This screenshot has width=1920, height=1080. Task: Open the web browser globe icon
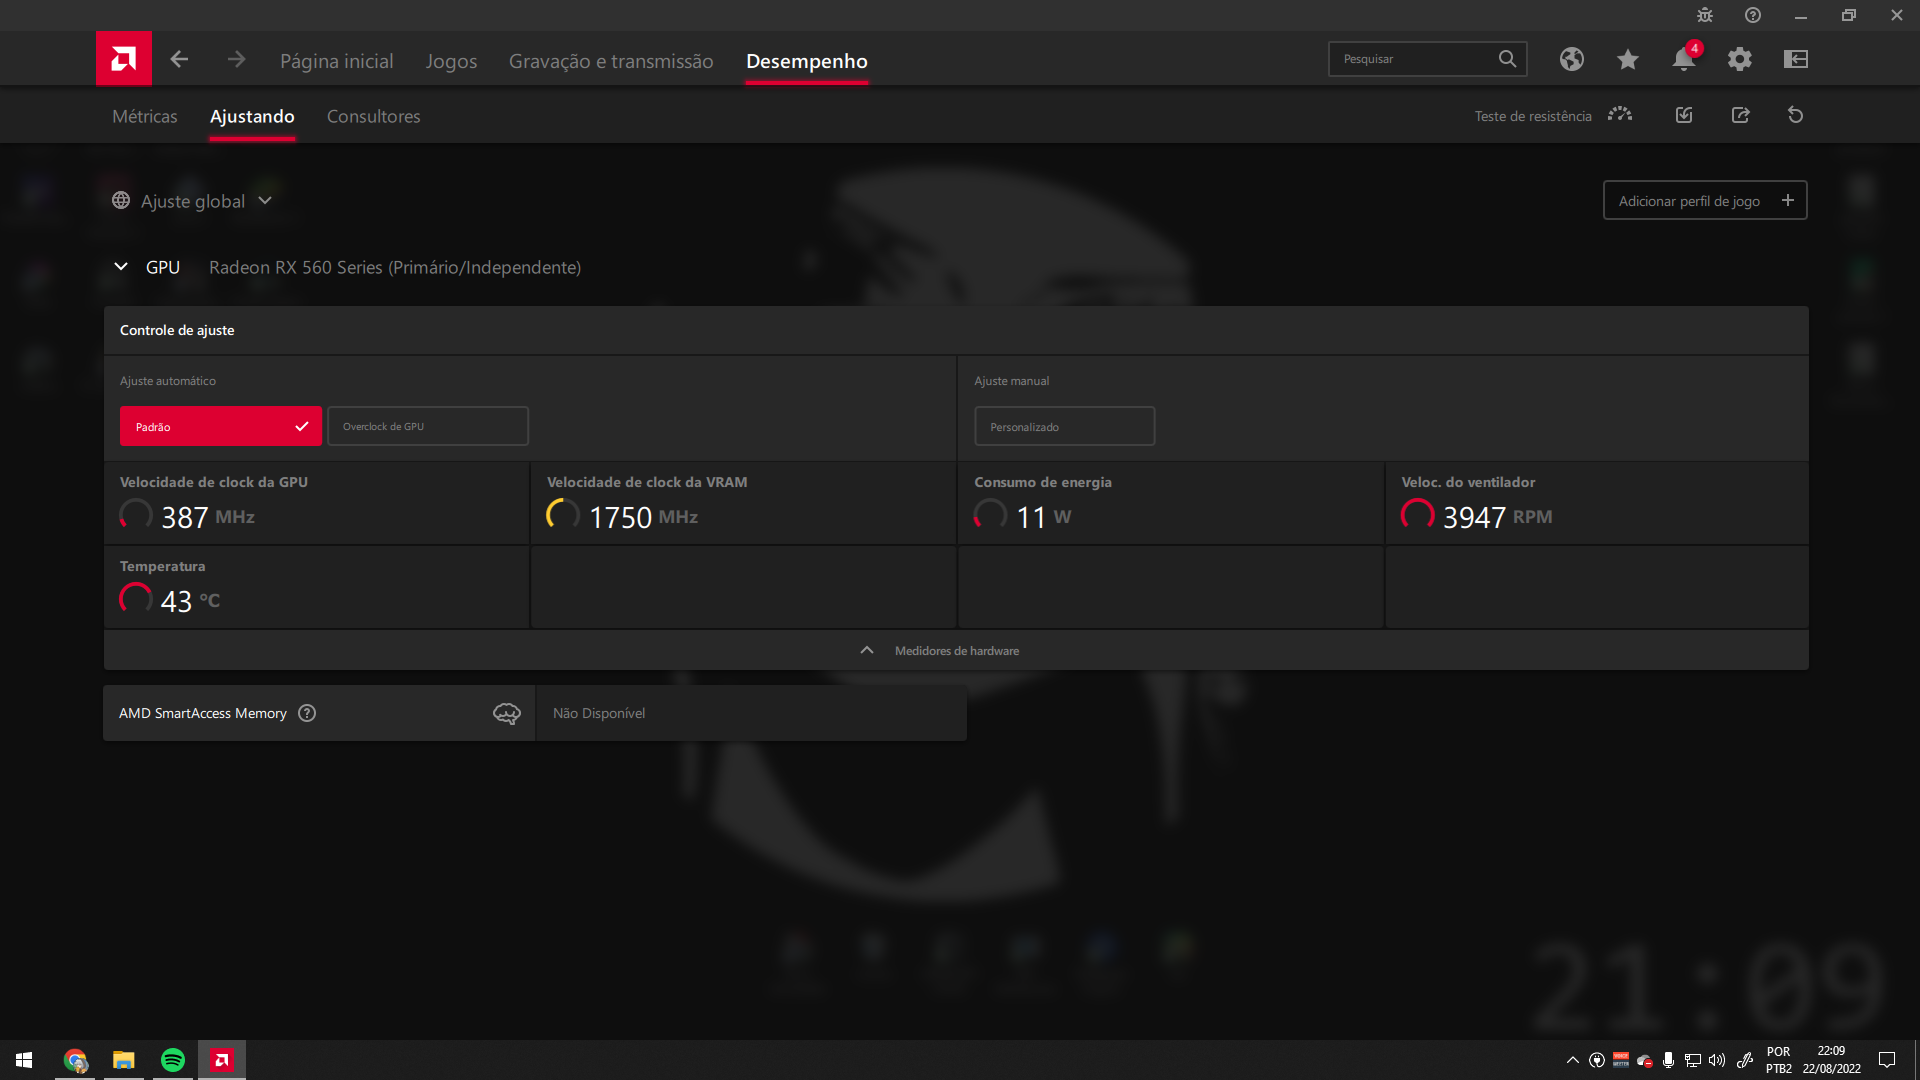click(1572, 59)
